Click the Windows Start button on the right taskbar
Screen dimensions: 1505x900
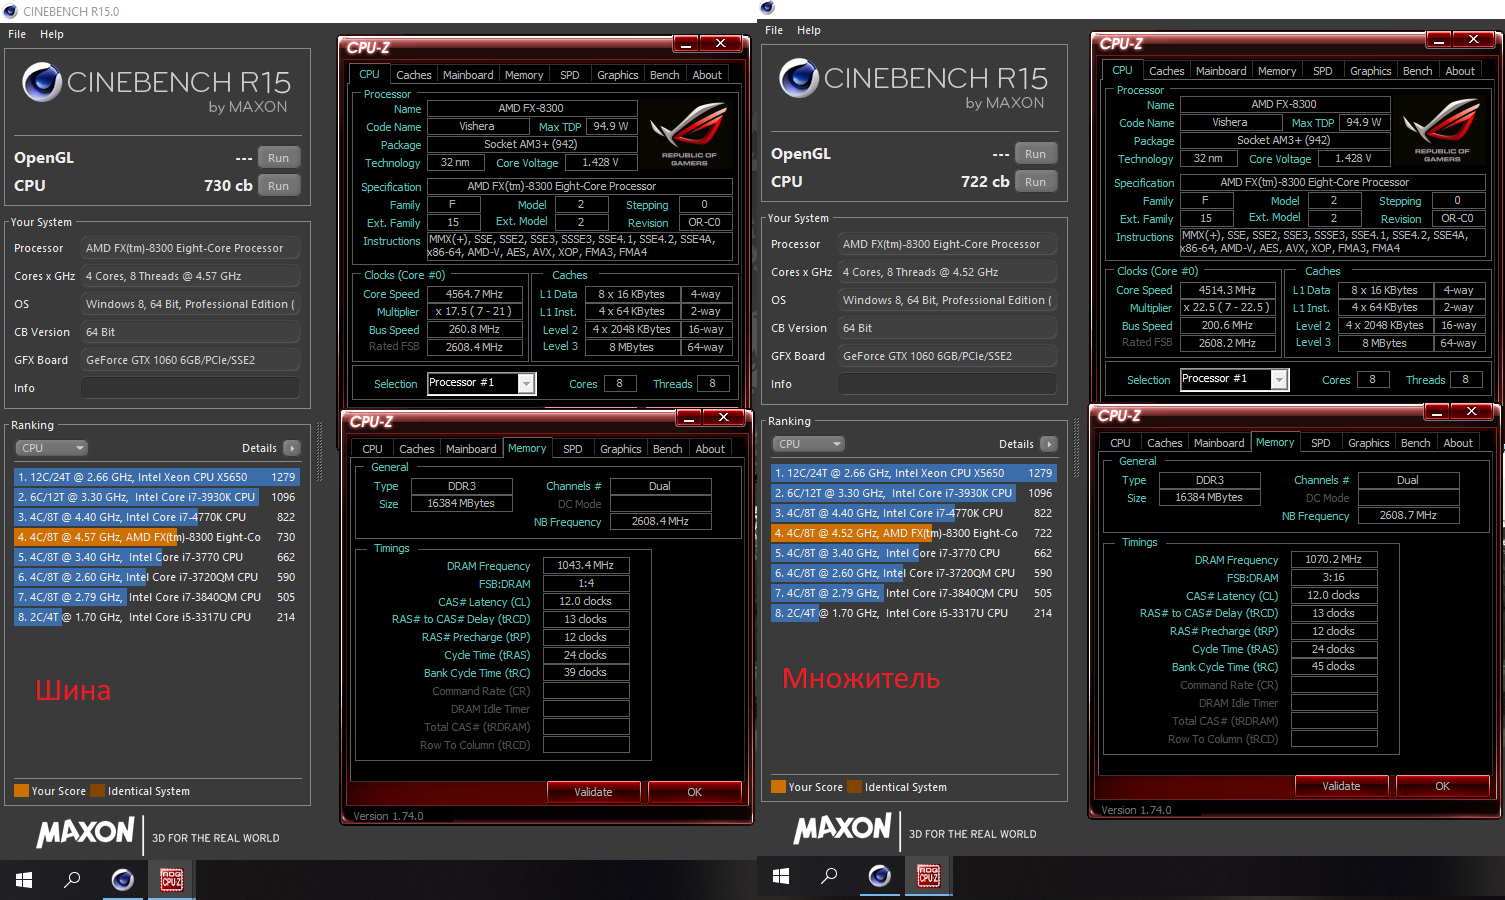(781, 876)
